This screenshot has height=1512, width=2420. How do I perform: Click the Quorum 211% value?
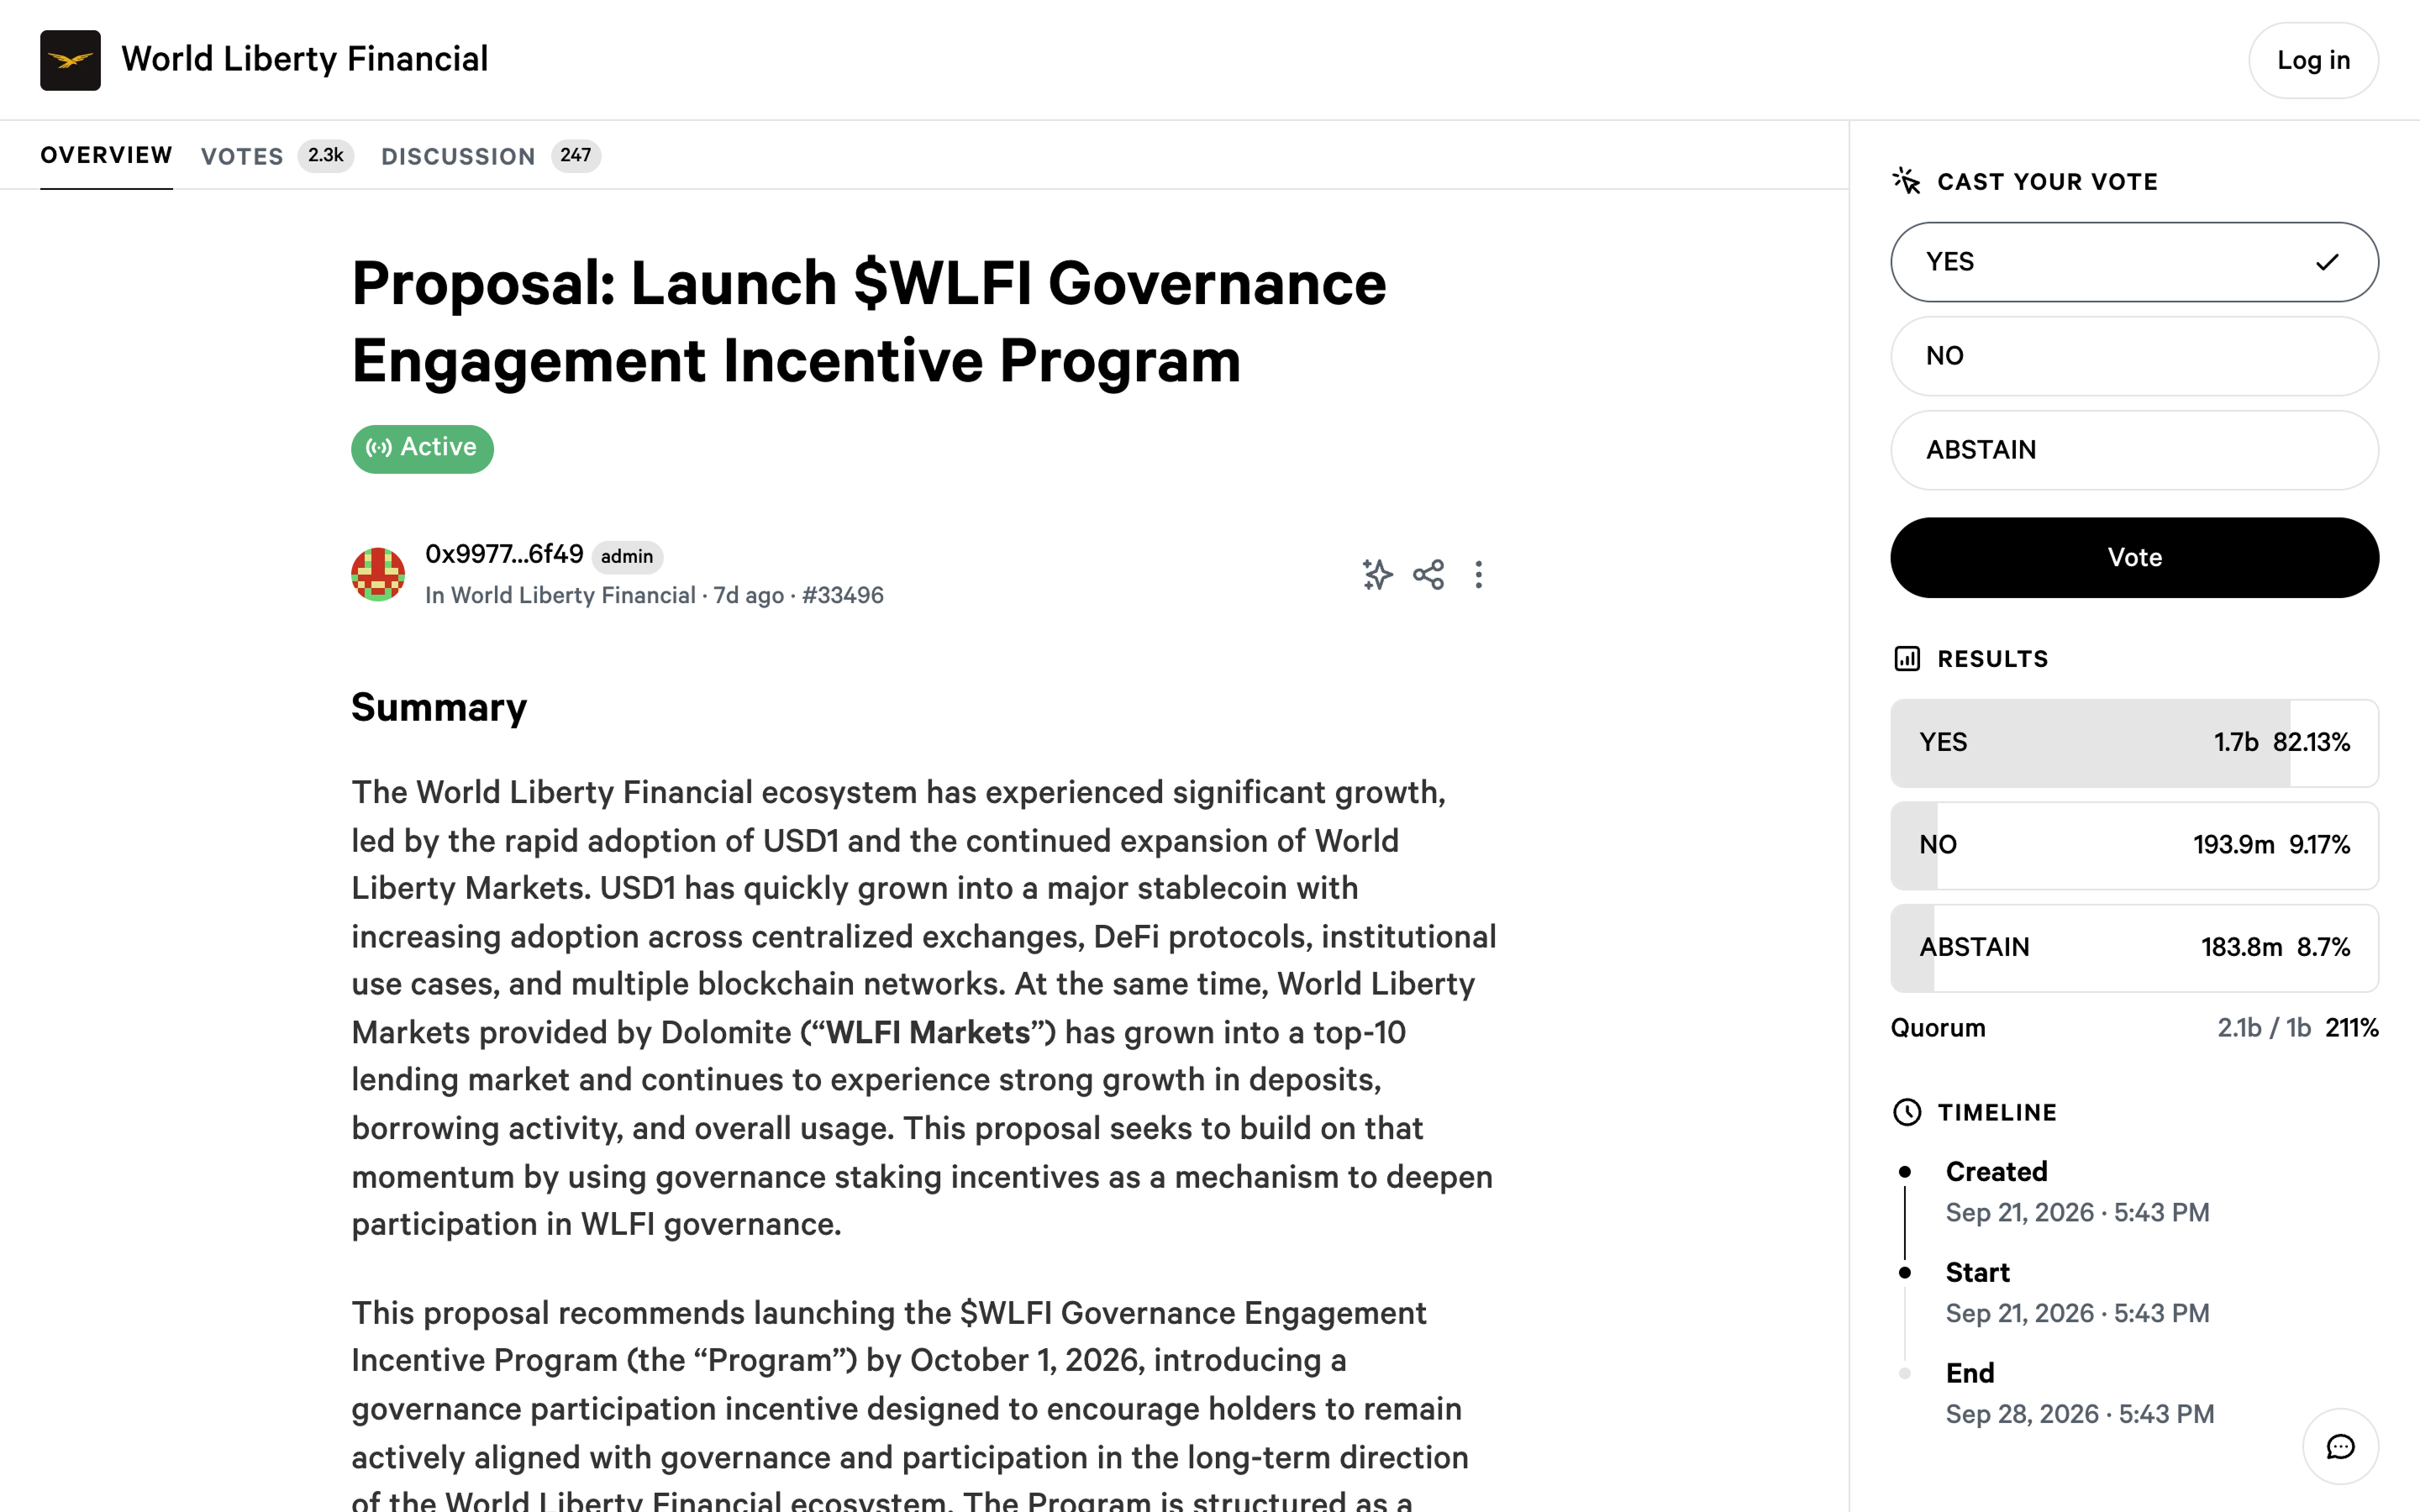pos(2352,1028)
